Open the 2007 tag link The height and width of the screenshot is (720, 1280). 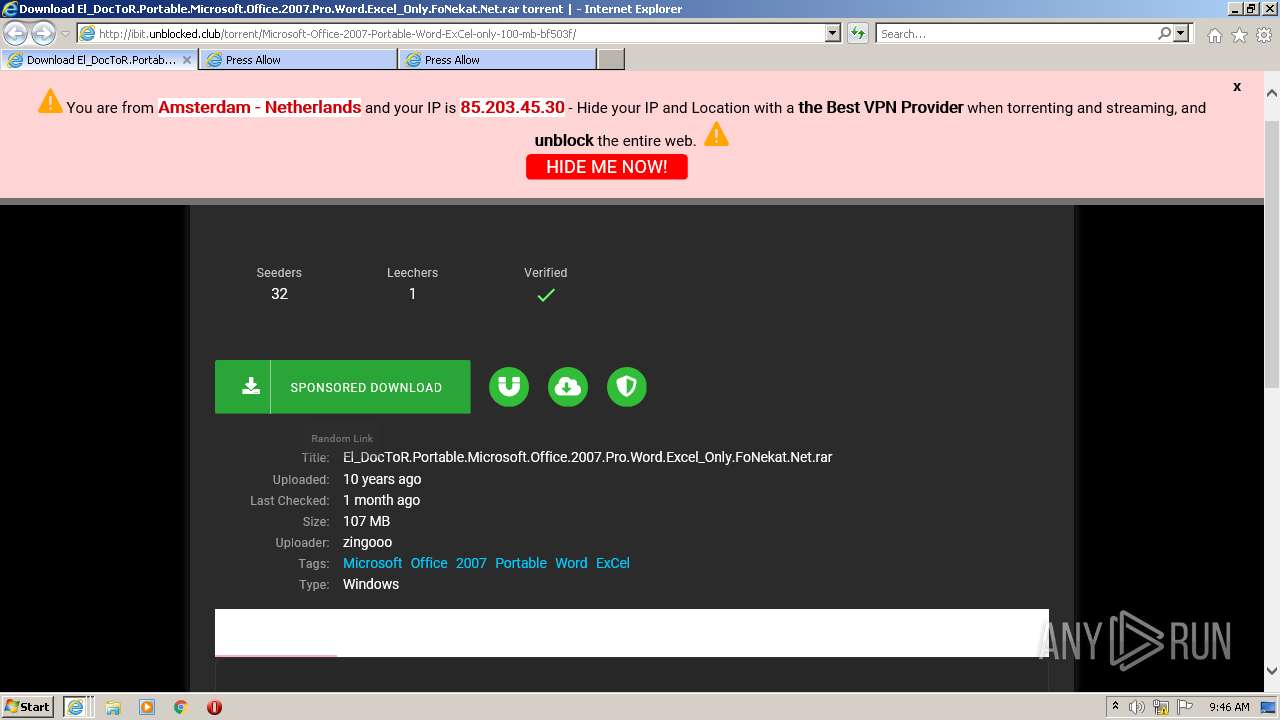coord(471,563)
